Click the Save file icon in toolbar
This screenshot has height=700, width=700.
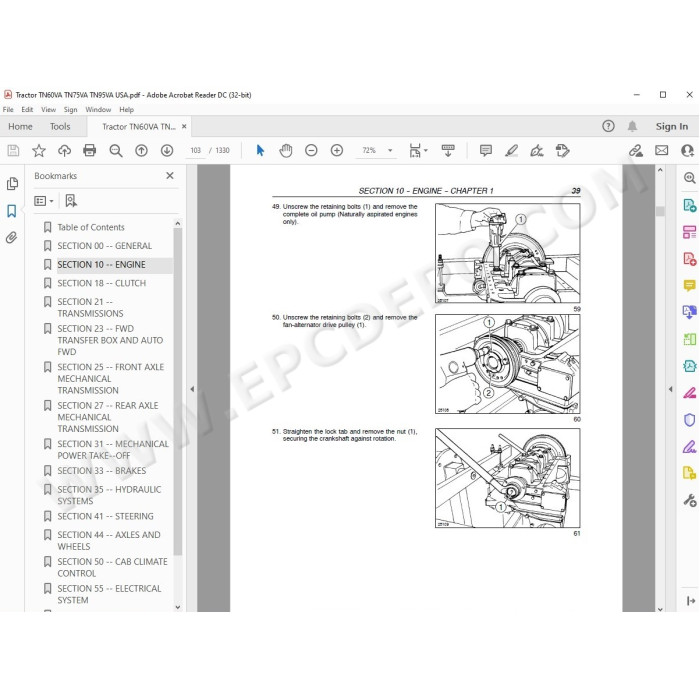(x=13, y=150)
